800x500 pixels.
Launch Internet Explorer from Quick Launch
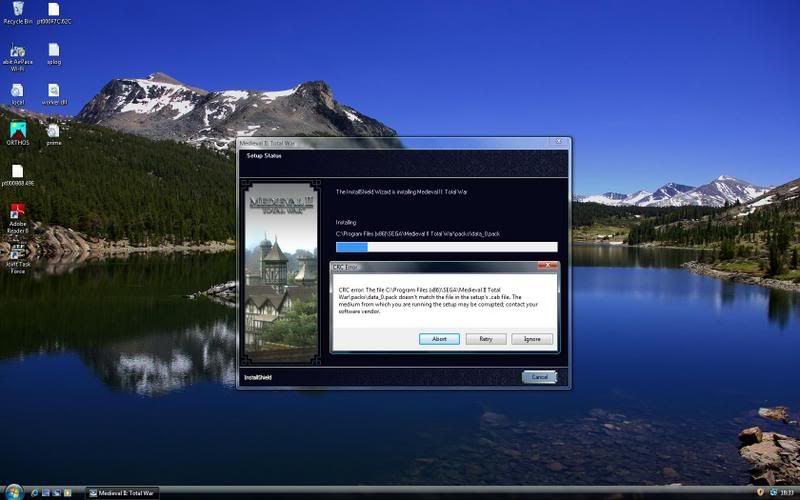(35, 493)
